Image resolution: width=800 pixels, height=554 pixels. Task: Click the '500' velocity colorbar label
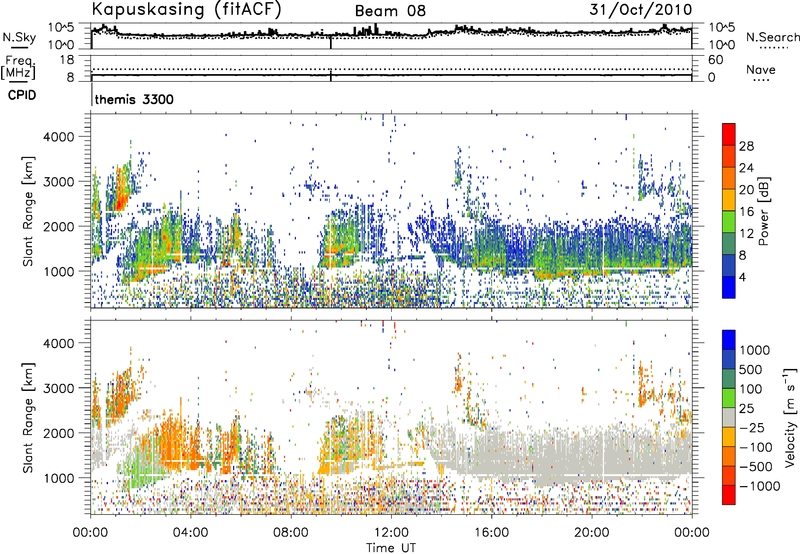[751, 370]
